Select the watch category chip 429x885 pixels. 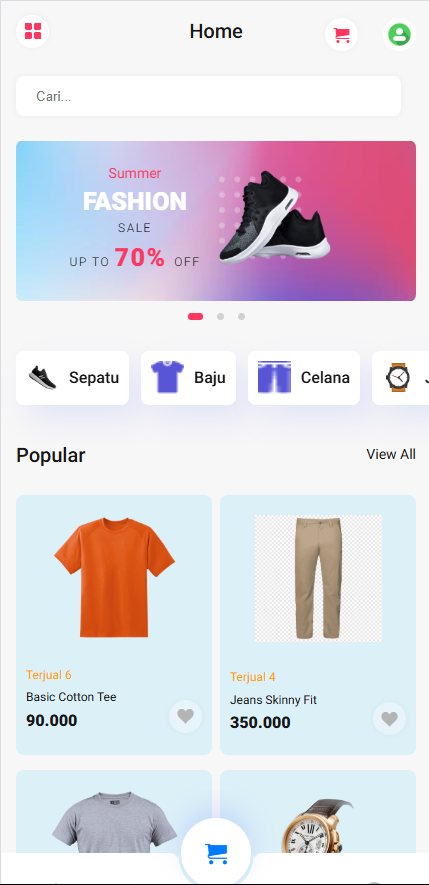pyautogui.click(x=400, y=378)
